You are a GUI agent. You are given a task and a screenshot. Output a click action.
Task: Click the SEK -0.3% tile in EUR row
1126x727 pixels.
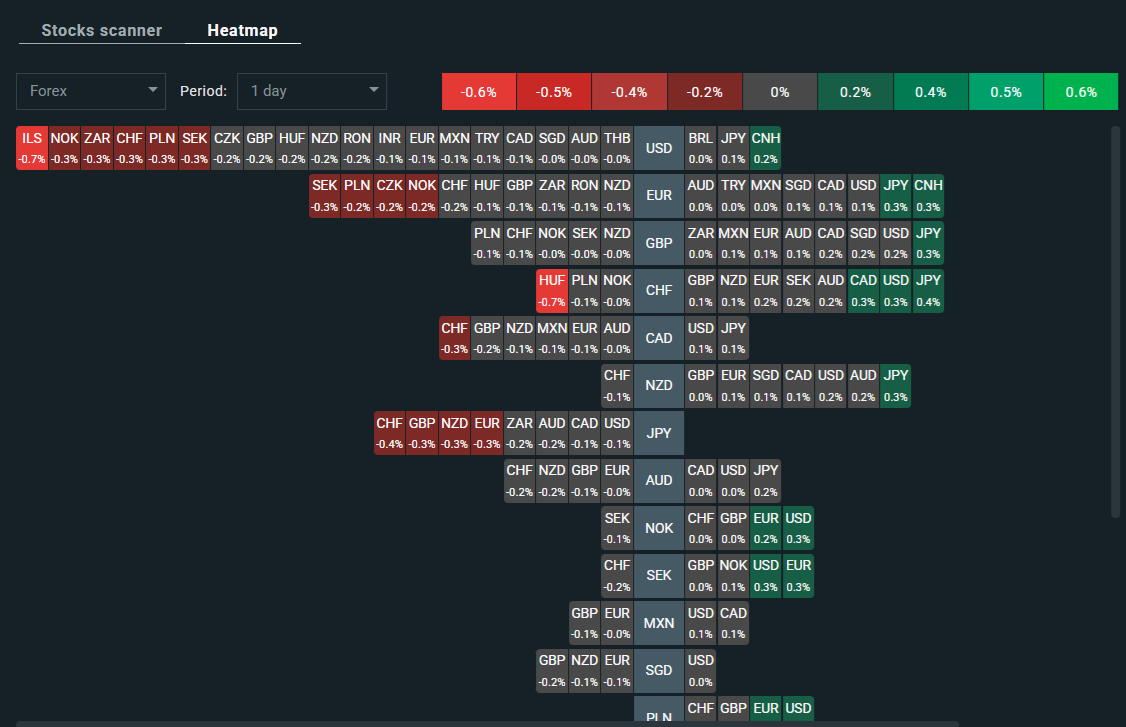pos(325,195)
